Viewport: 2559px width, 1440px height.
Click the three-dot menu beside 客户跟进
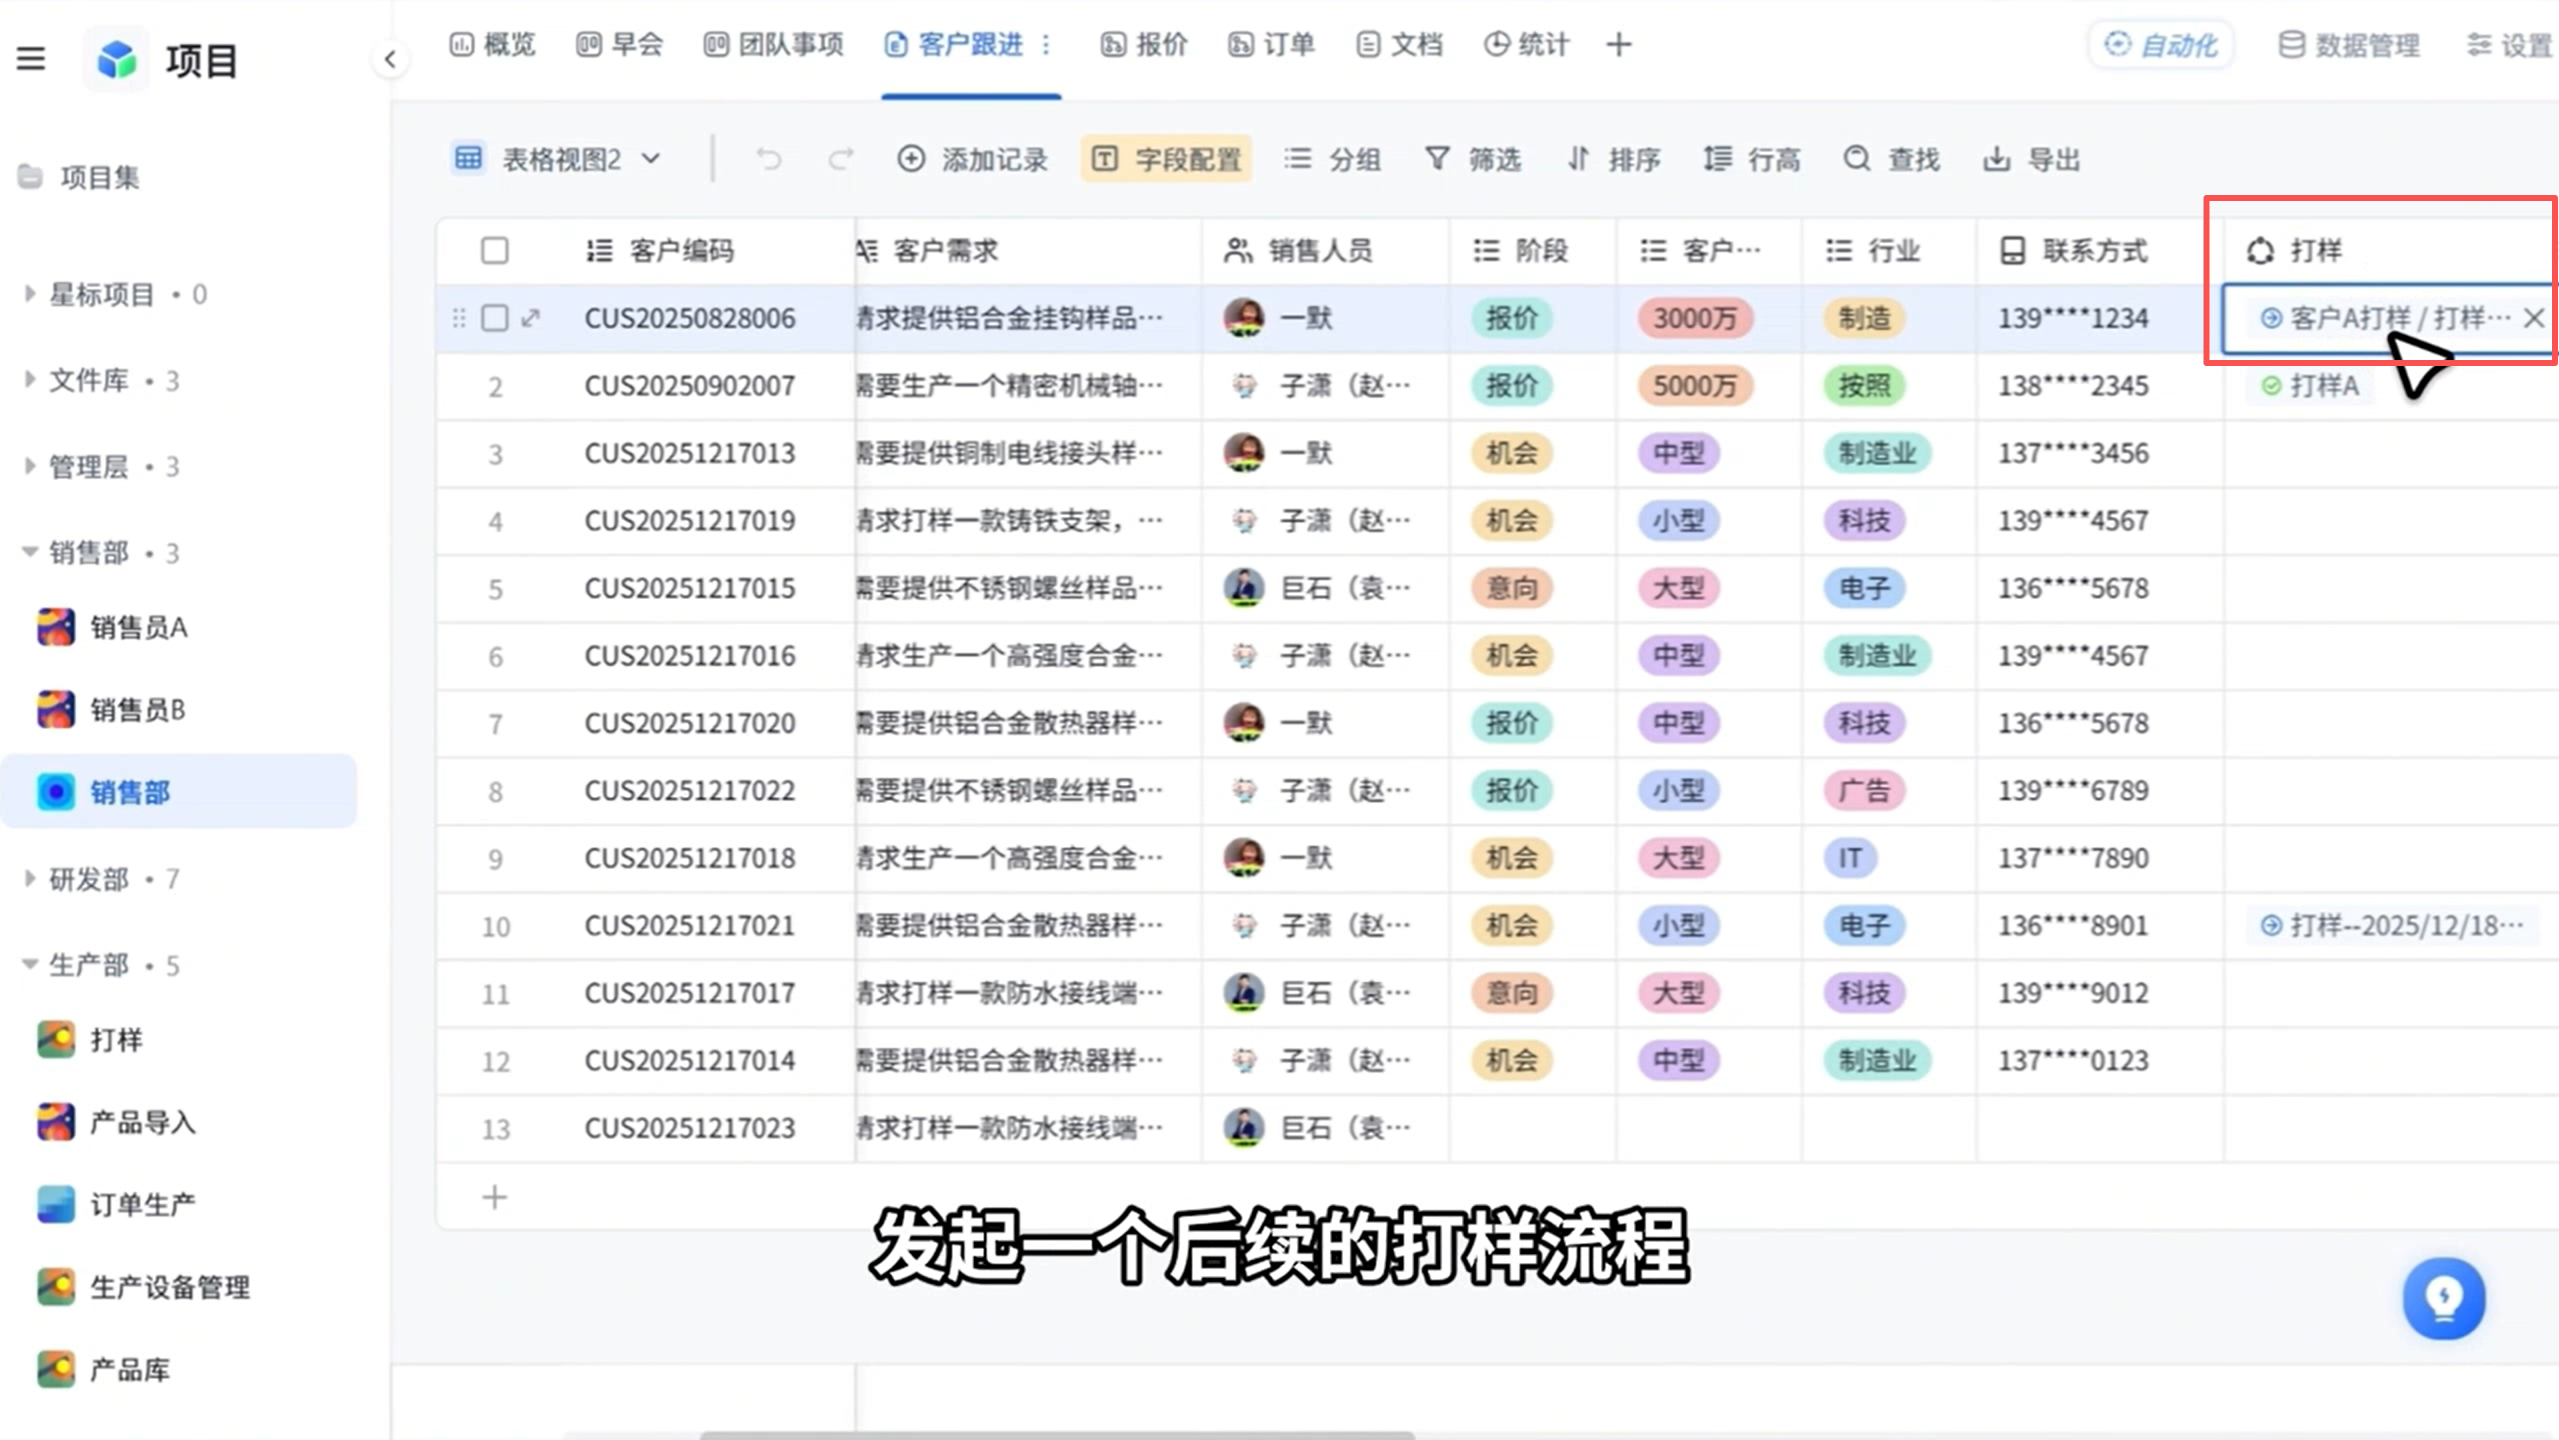1046,45
